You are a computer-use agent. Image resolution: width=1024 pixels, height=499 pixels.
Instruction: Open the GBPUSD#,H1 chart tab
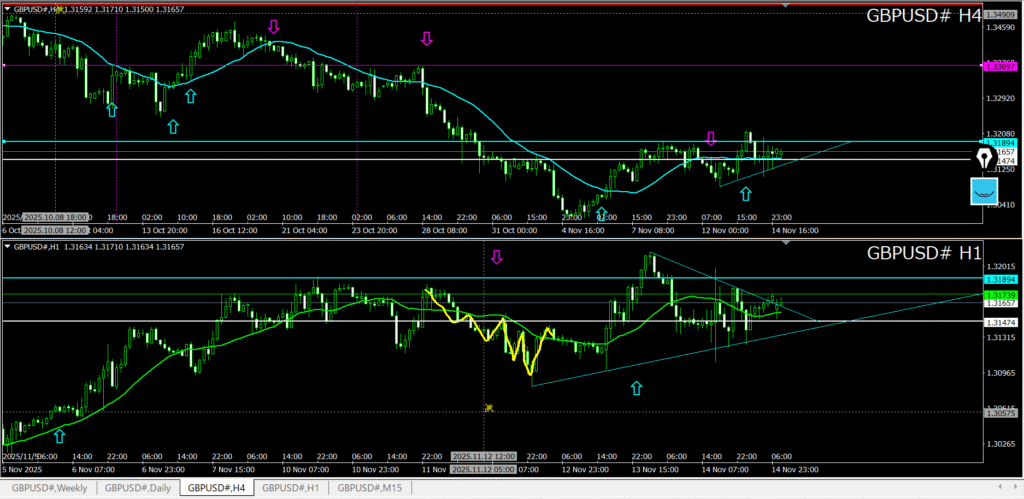292,488
